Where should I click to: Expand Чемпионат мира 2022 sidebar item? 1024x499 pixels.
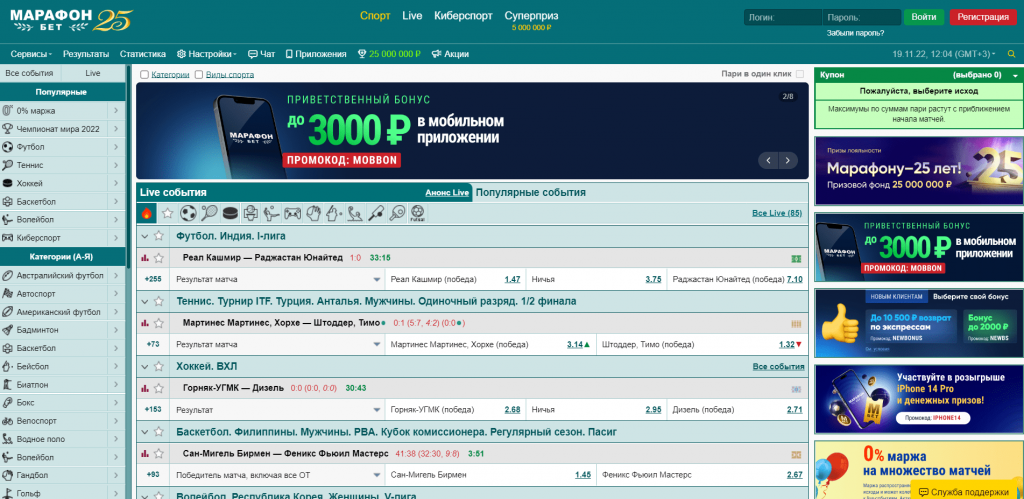coord(62,129)
